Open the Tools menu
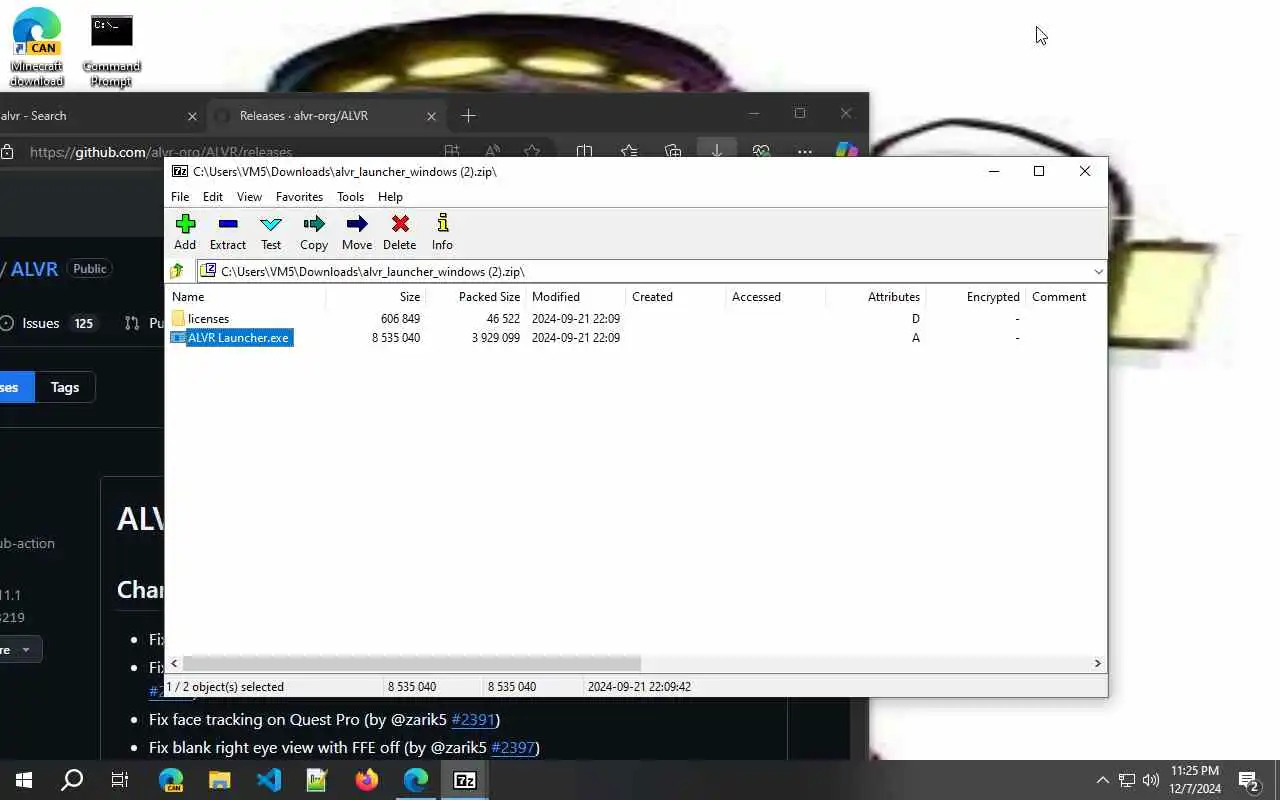Image resolution: width=1280 pixels, height=800 pixels. coord(350,197)
